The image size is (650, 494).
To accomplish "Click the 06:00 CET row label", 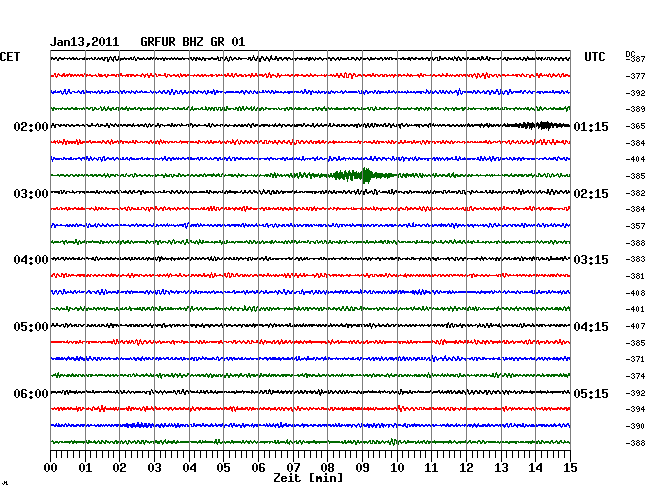I will point(31,393).
